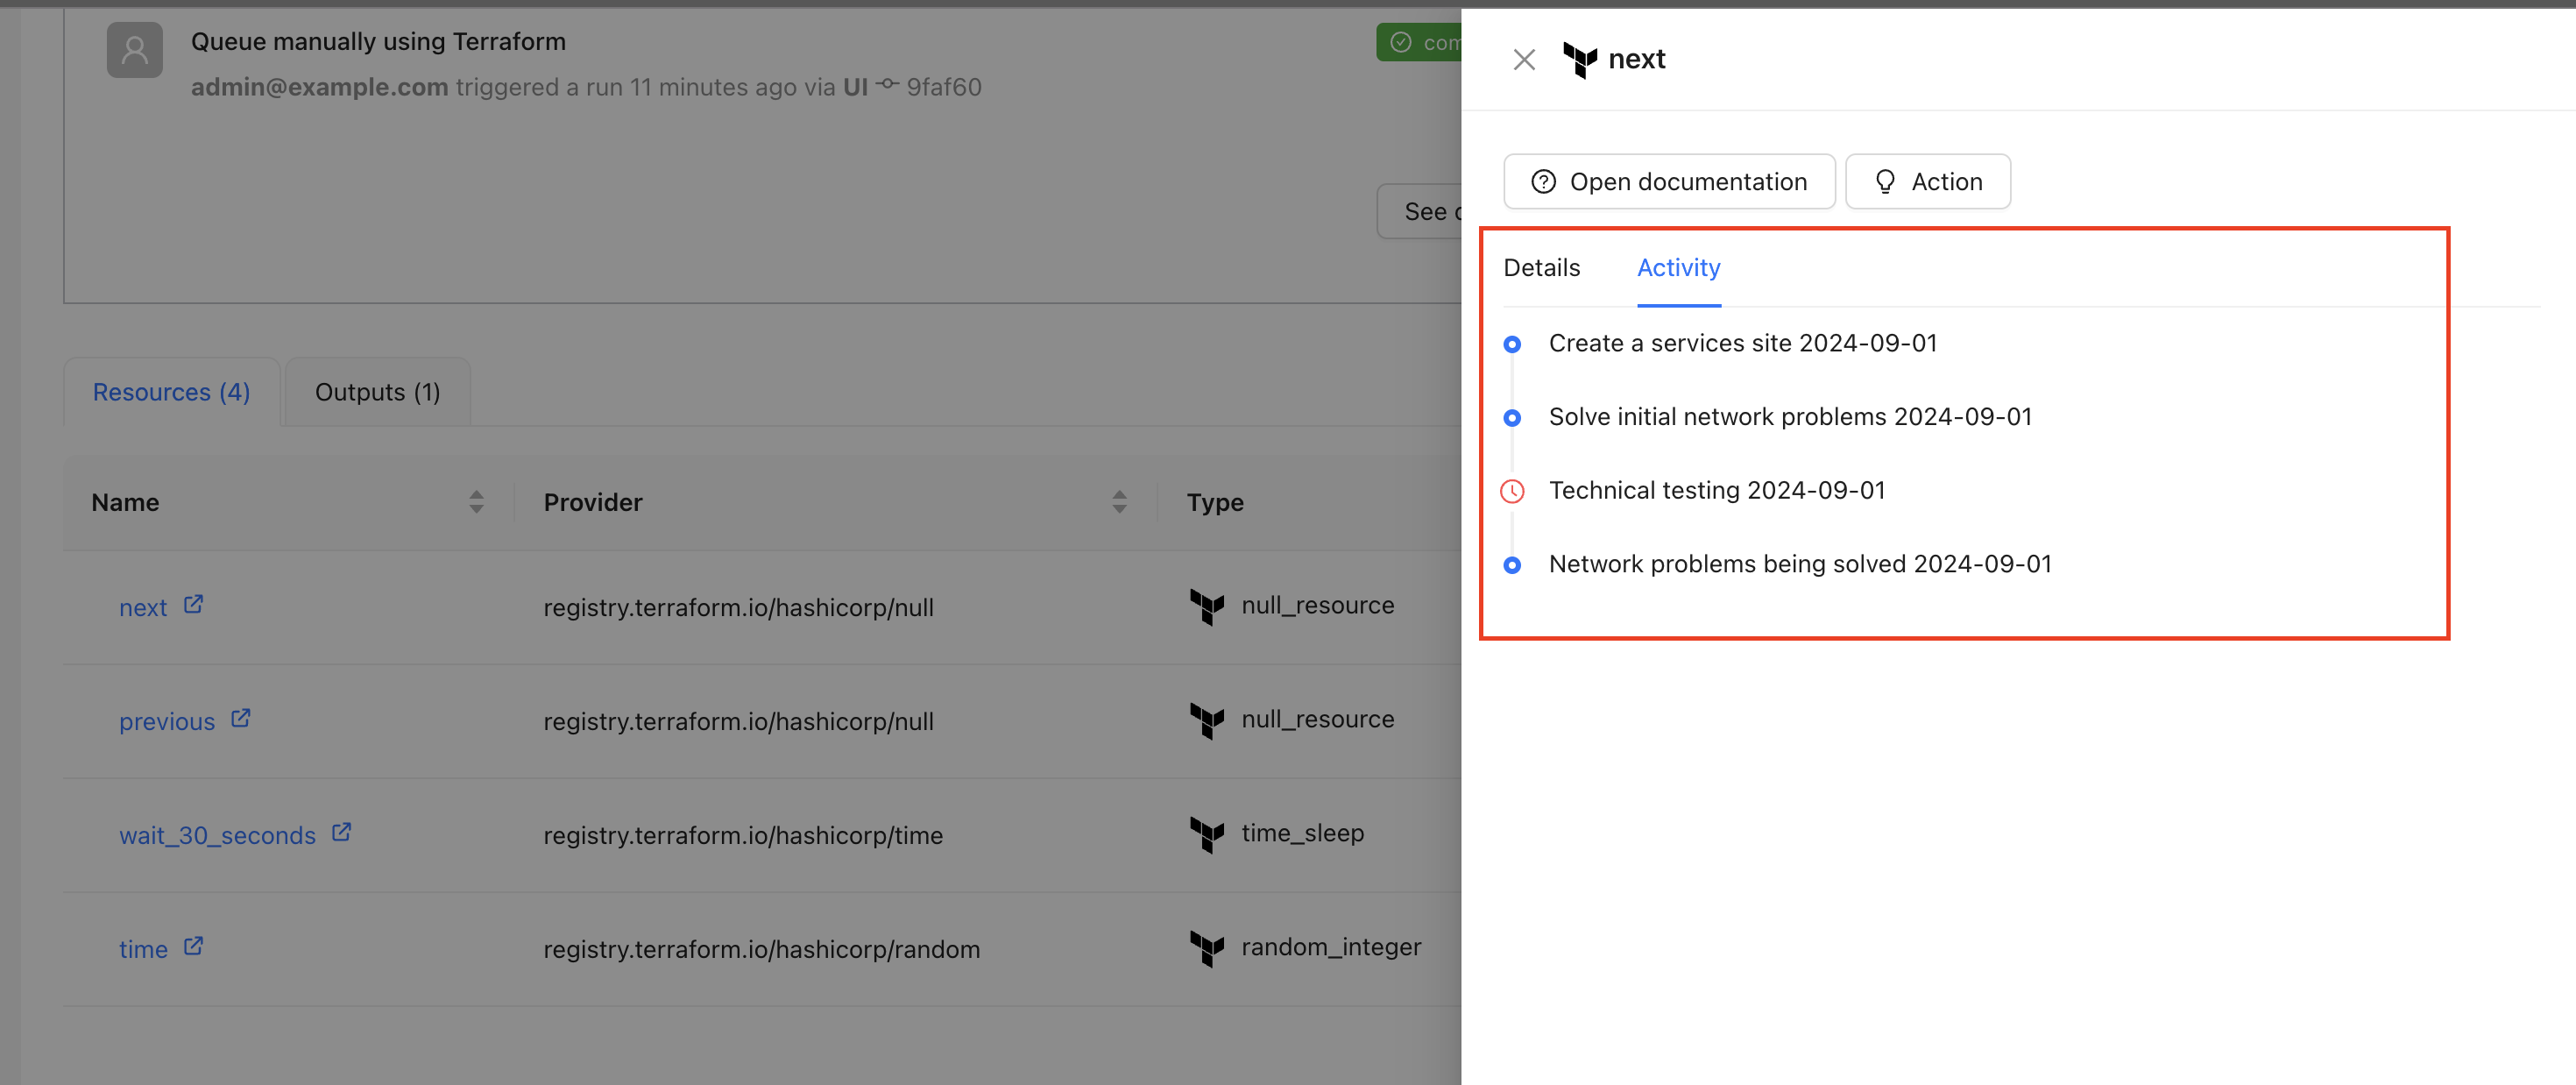Click the Terraform logo beside panel title

coord(1580,60)
